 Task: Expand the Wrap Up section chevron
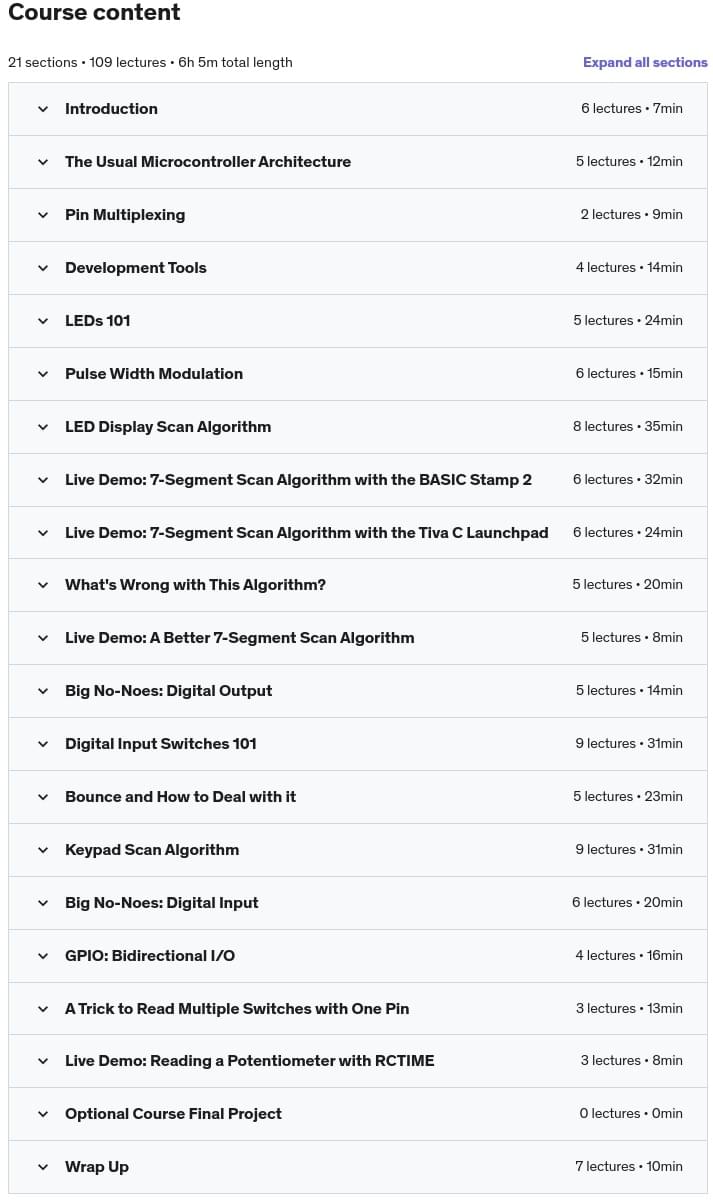(43, 1167)
